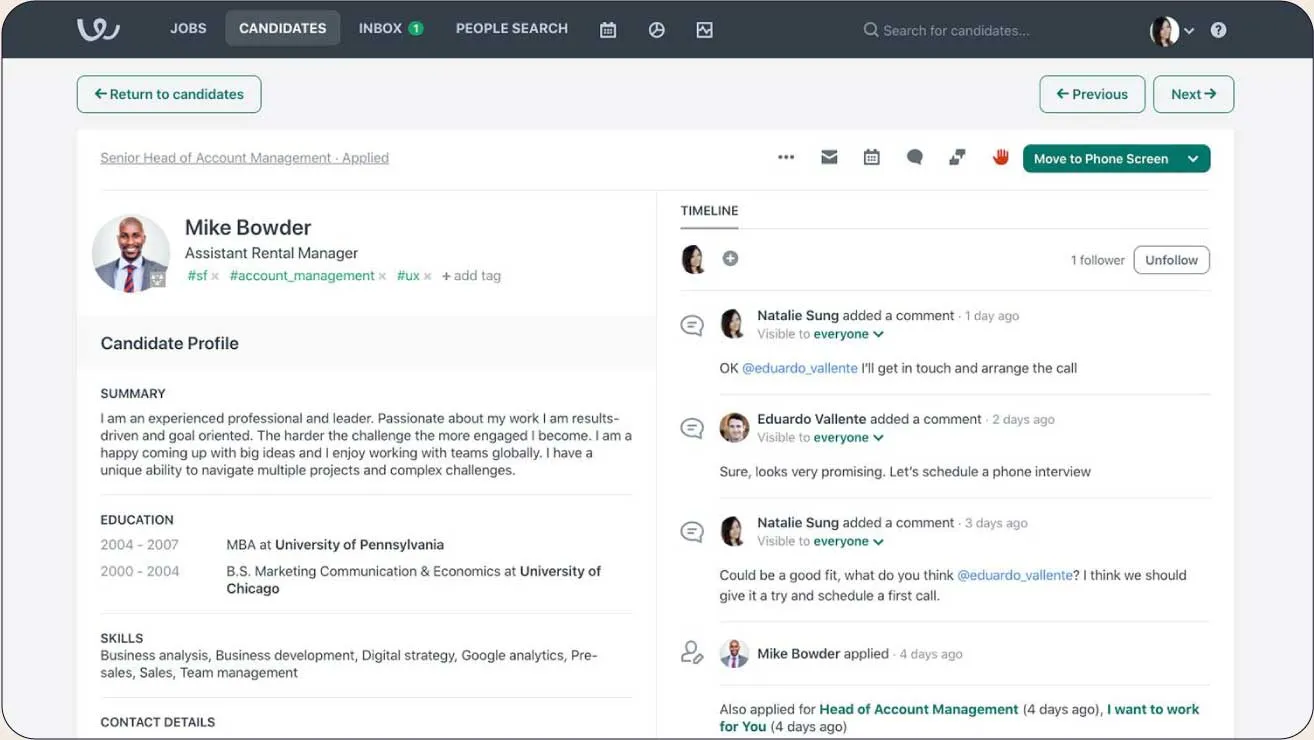1314x740 pixels.
Task: Click the help question mark icon
Action: tap(1218, 30)
